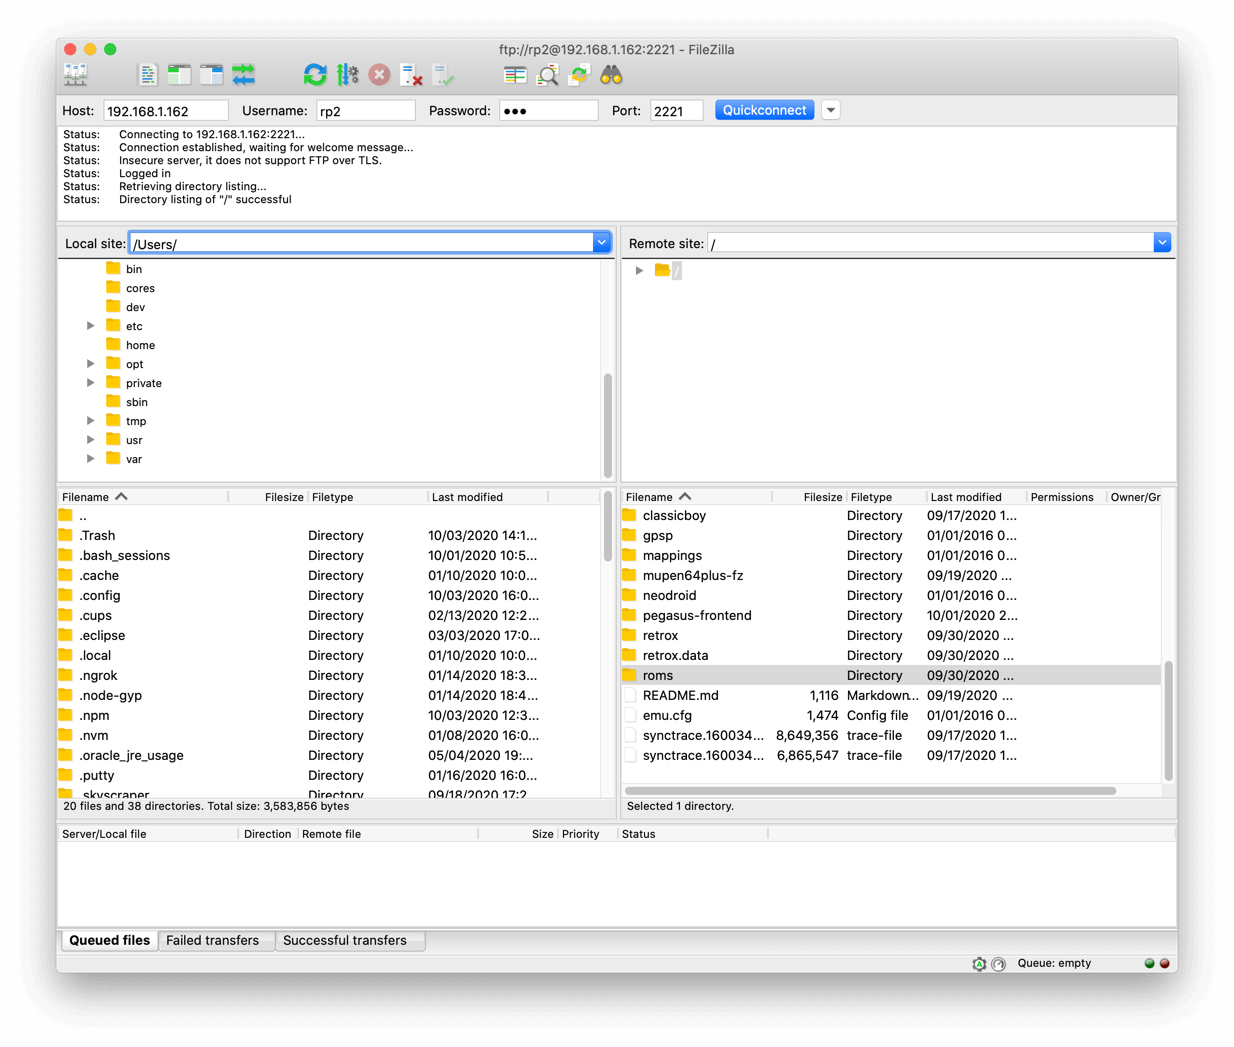Select the .Trash folder in local list
This screenshot has height=1047, width=1234.
click(330, 536)
